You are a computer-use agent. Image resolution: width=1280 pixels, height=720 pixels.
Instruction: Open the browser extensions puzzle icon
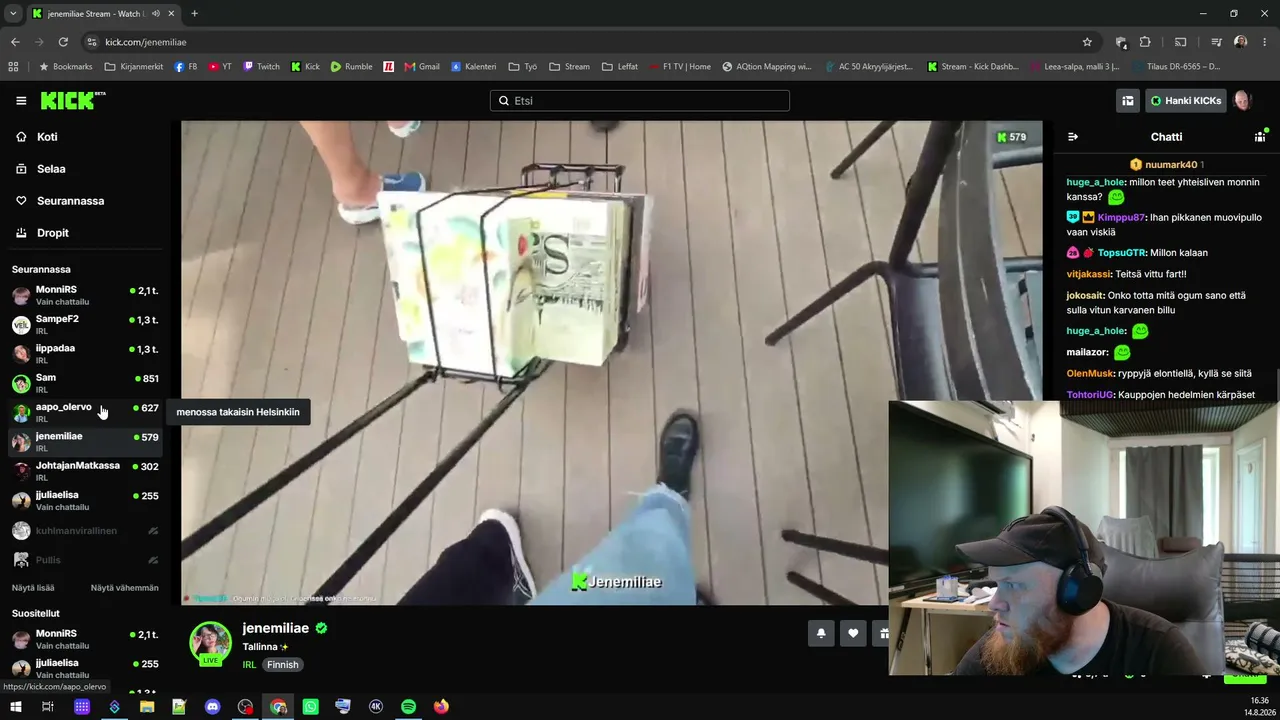pos(1145,42)
